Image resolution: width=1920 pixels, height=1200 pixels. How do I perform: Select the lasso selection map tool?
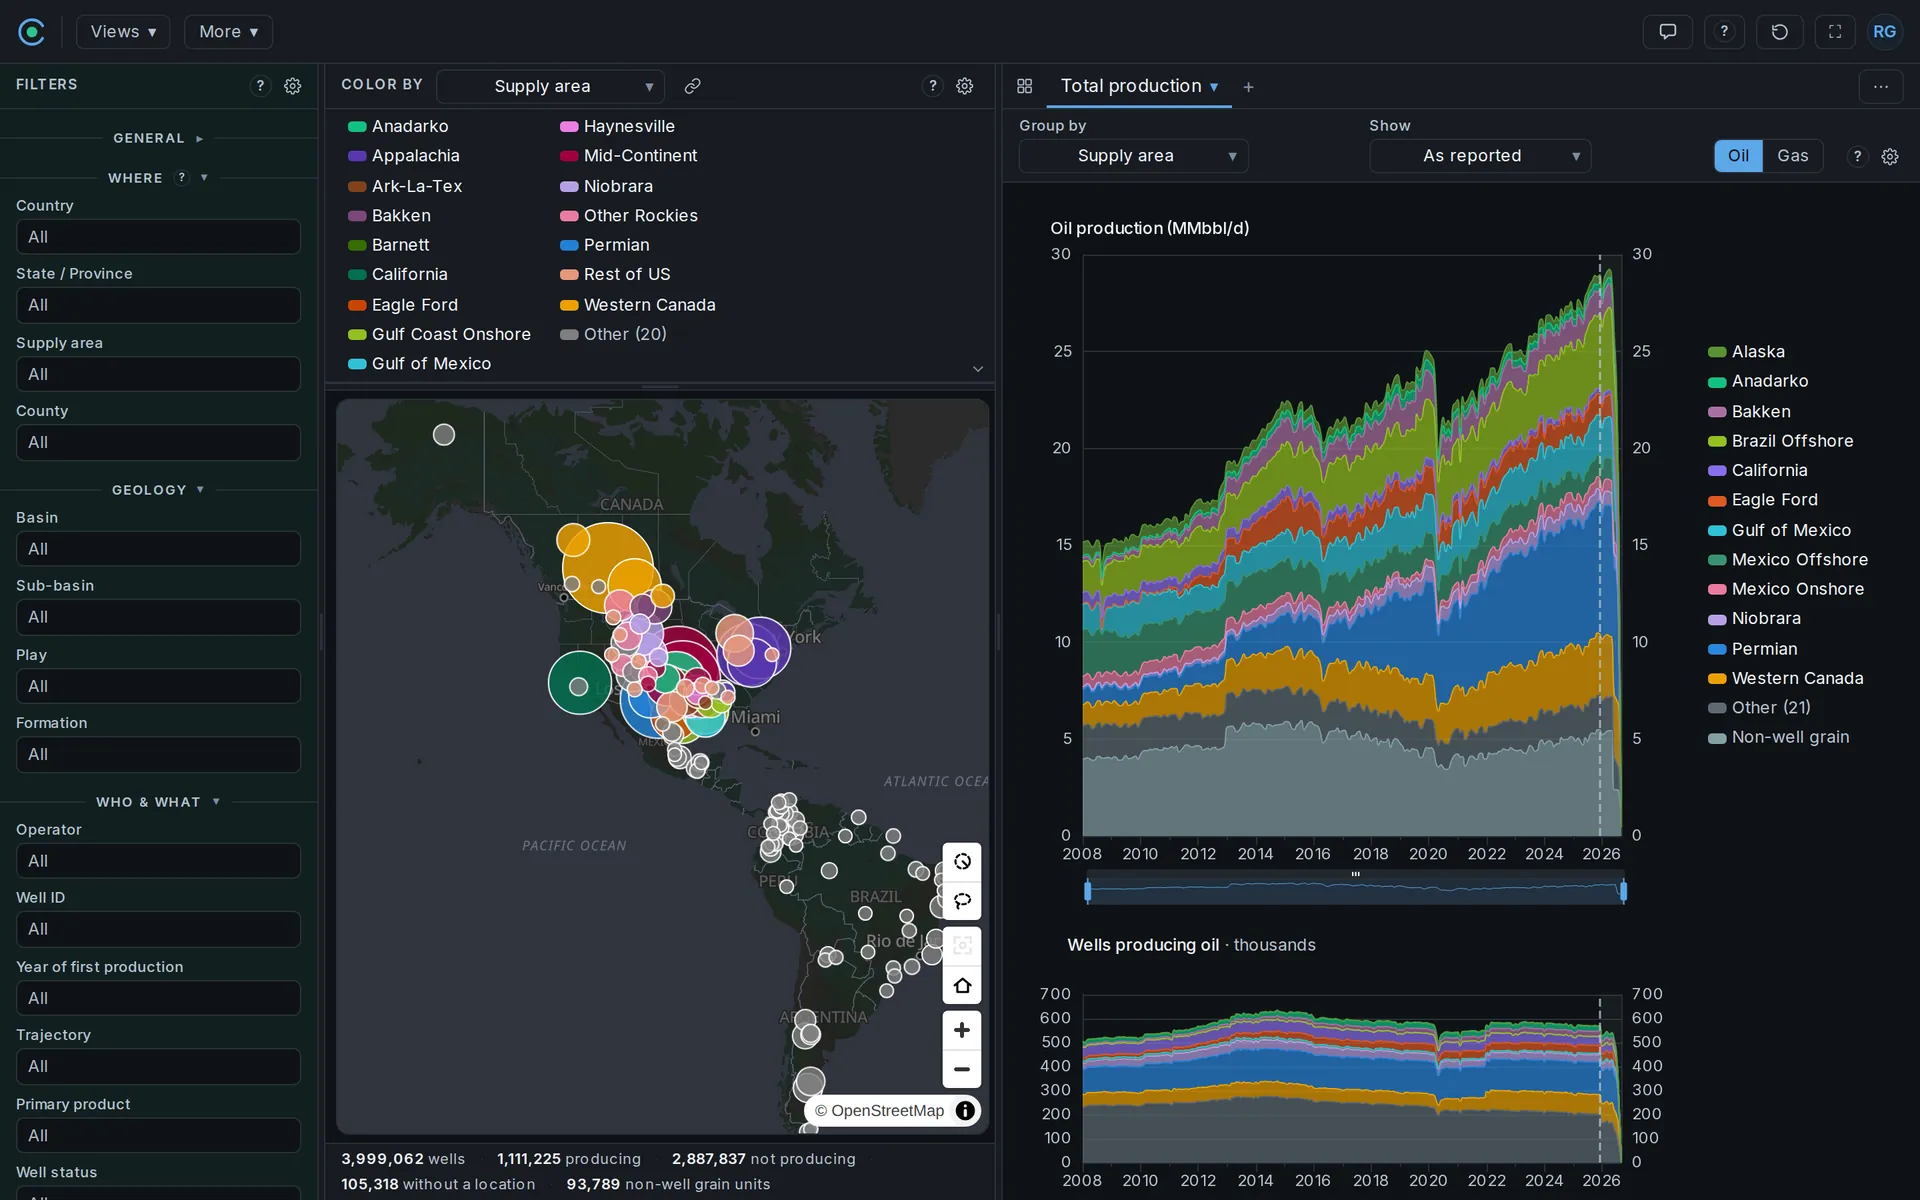coord(962,900)
